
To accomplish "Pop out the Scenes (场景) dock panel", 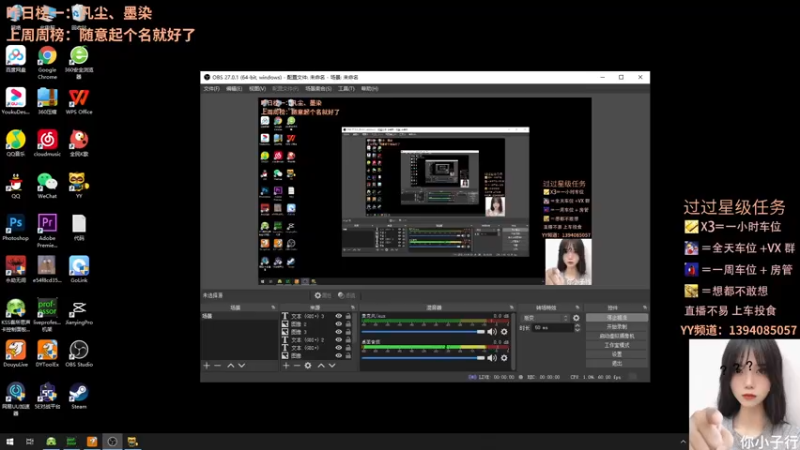I will (273, 308).
